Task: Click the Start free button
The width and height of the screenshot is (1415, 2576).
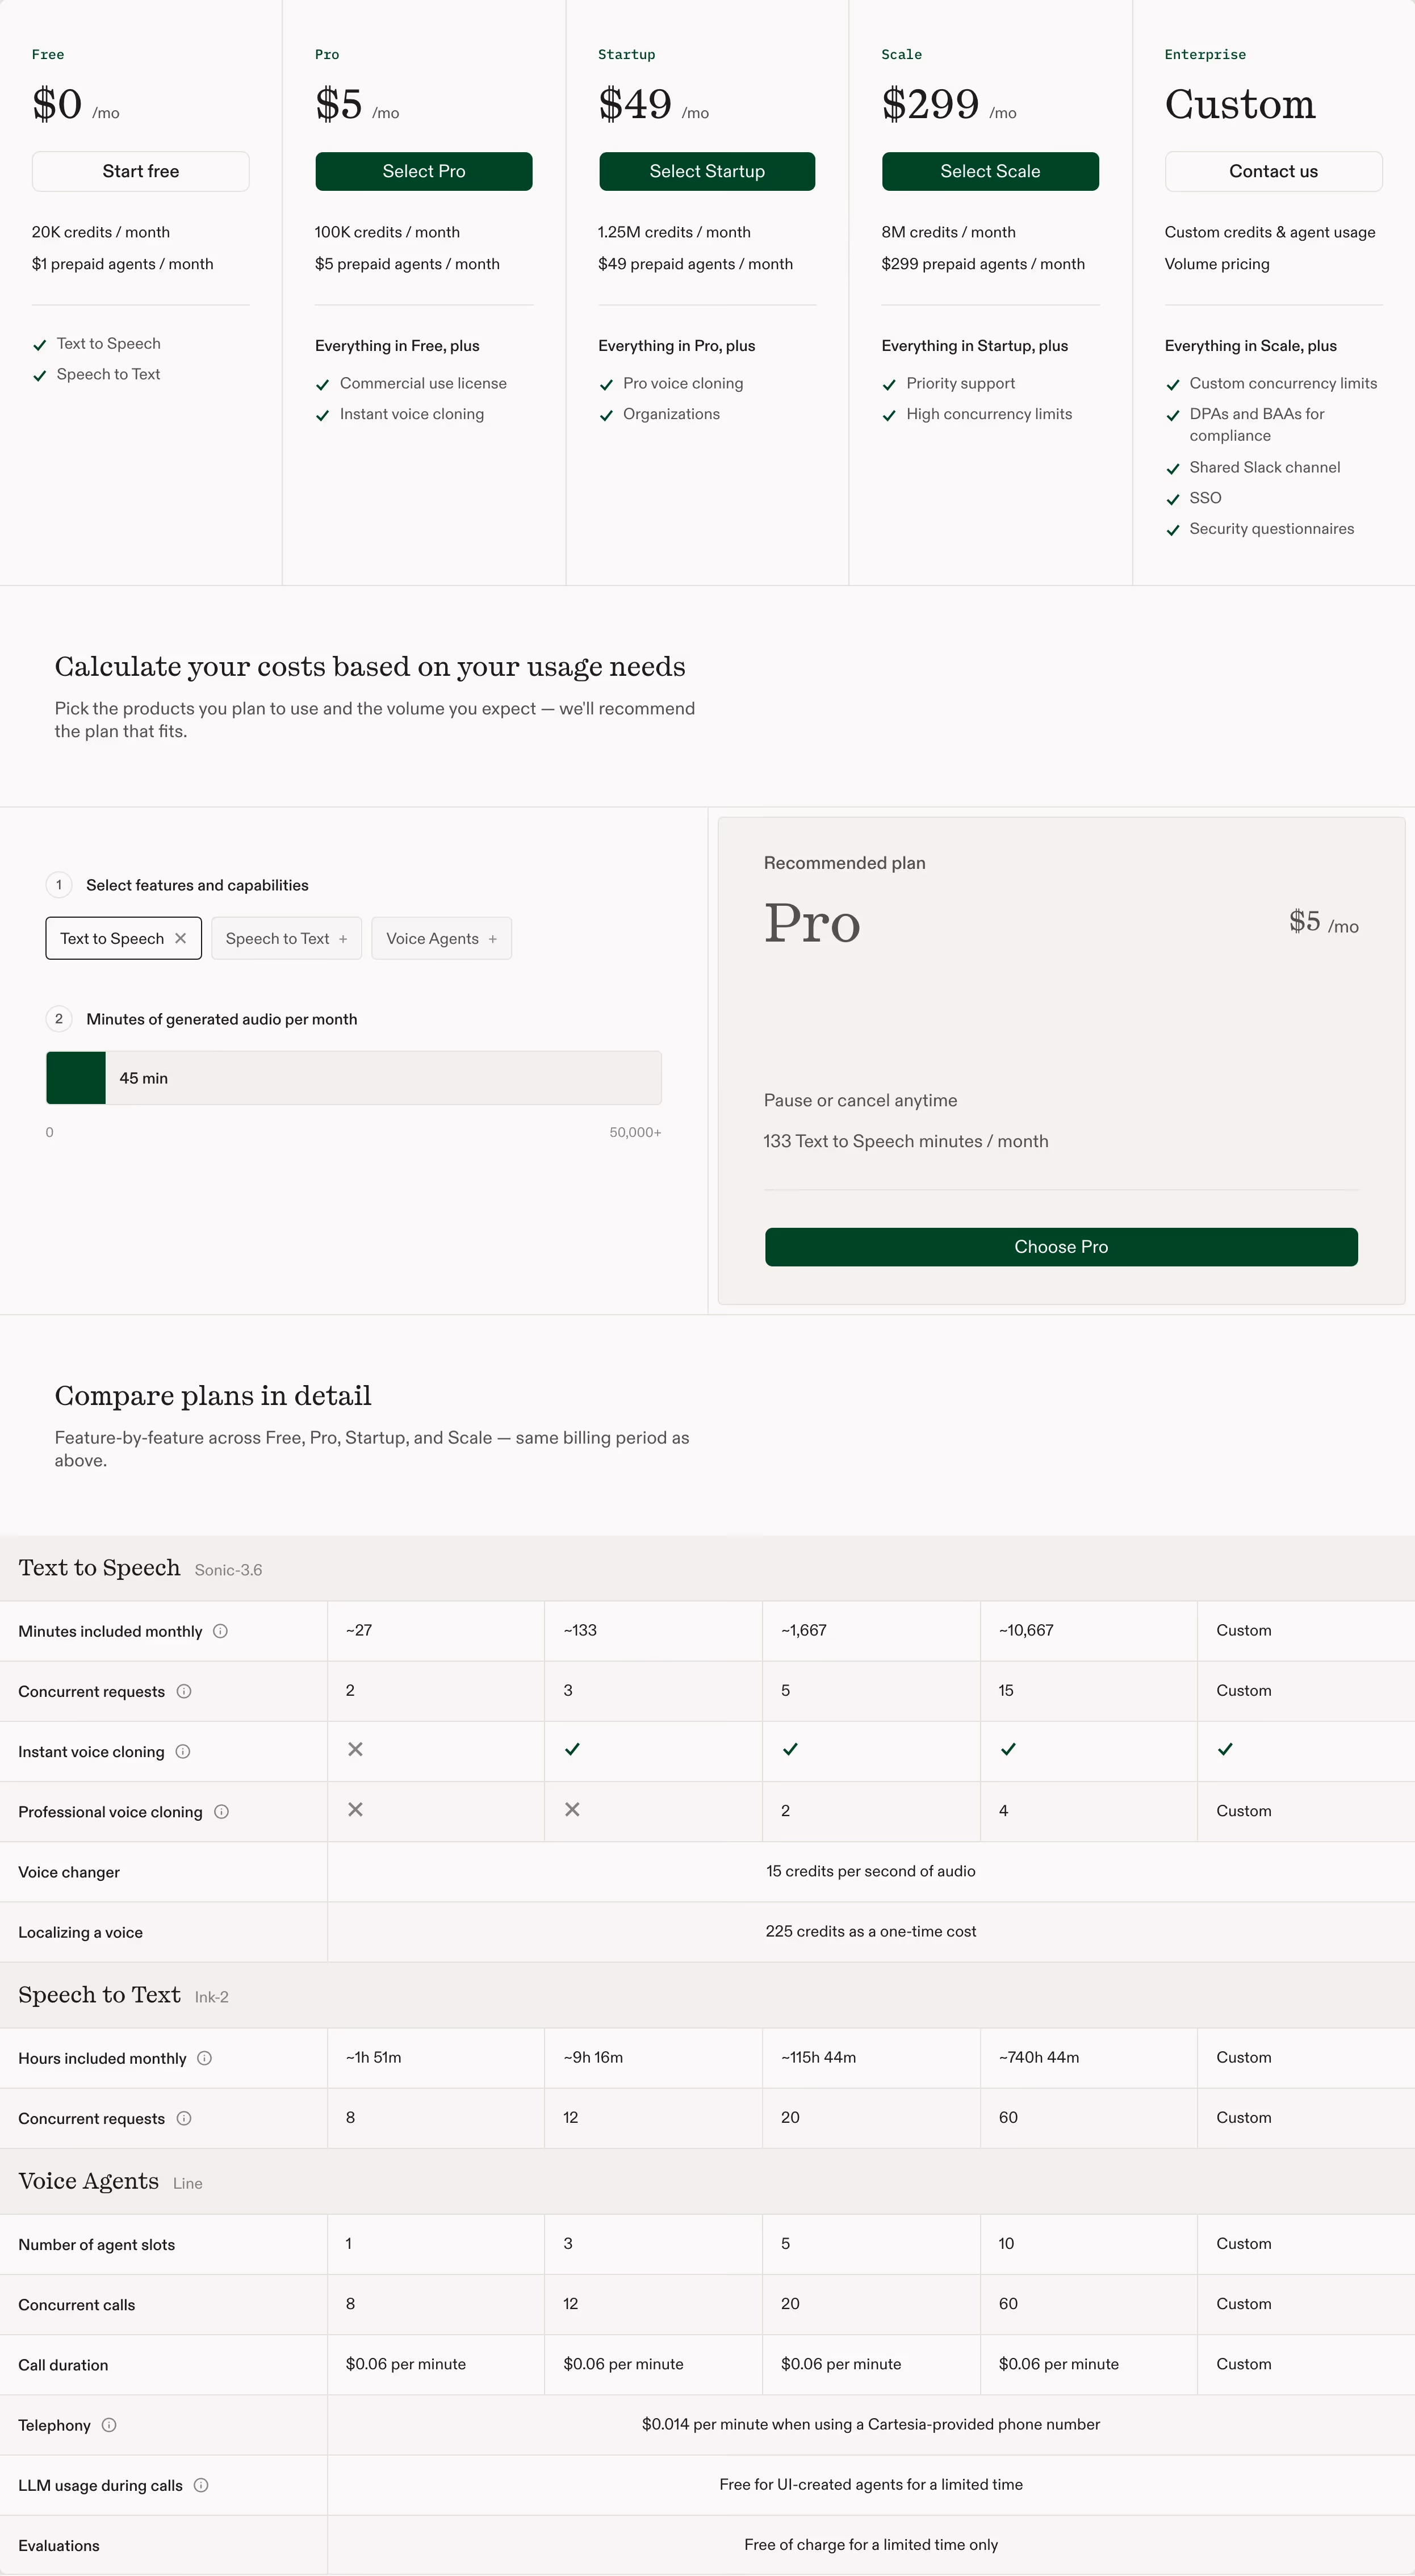Action: coord(141,171)
